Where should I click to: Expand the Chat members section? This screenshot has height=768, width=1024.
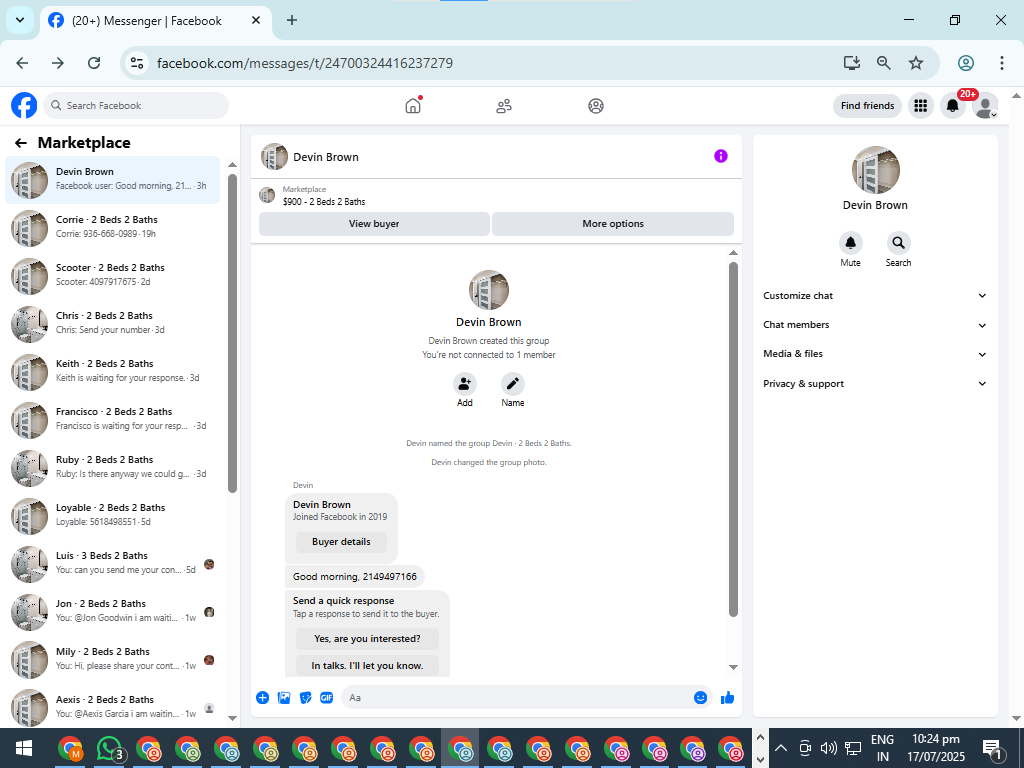click(874, 325)
